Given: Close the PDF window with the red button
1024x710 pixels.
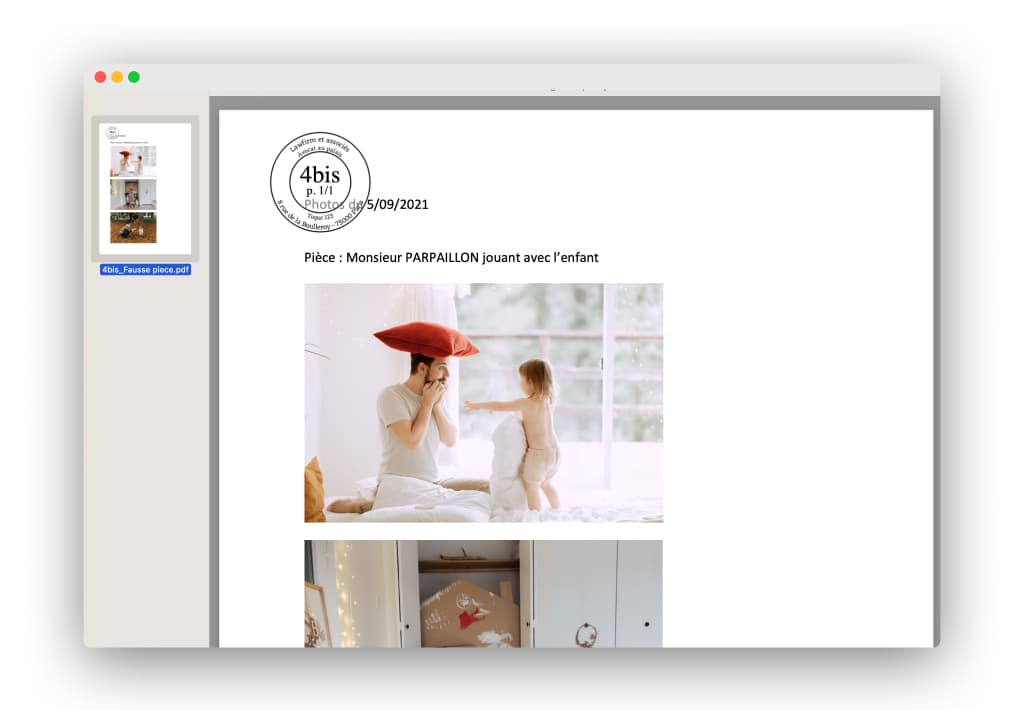Looking at the screenshot, I should 100,77.
